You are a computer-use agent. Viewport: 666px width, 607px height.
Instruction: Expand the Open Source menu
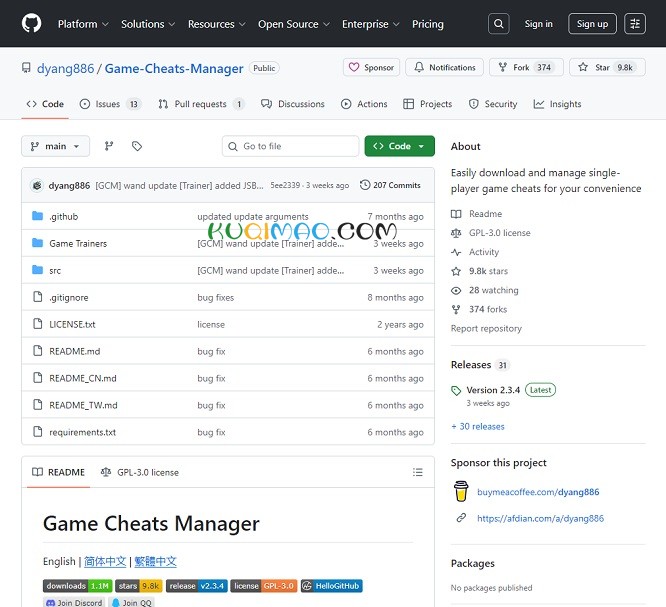294,24
